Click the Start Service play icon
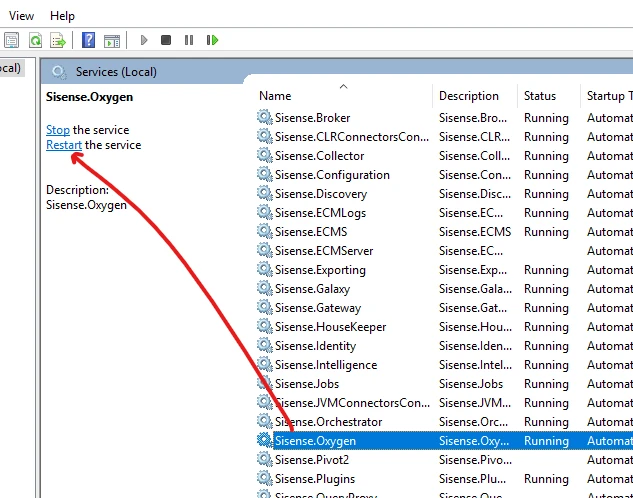This screenshot has width=633, height=498. point(144,40)
